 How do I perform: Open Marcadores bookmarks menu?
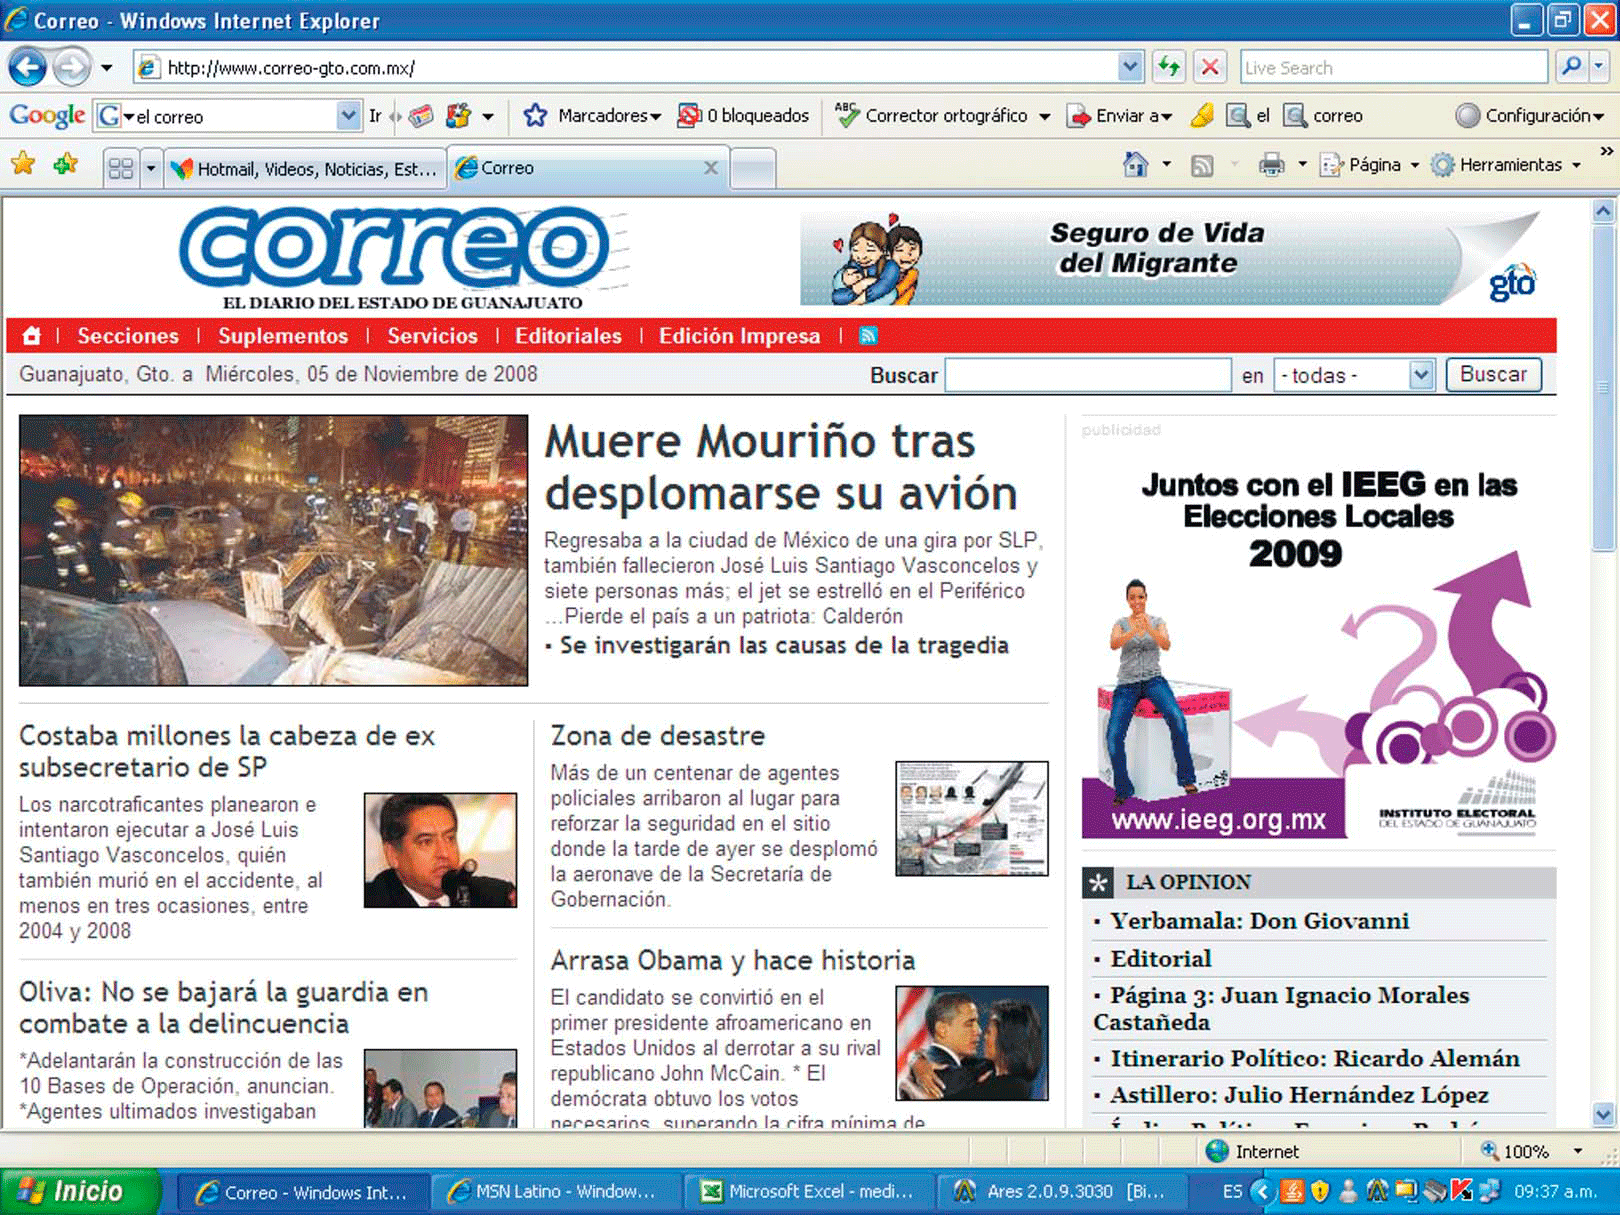[592, 116]
